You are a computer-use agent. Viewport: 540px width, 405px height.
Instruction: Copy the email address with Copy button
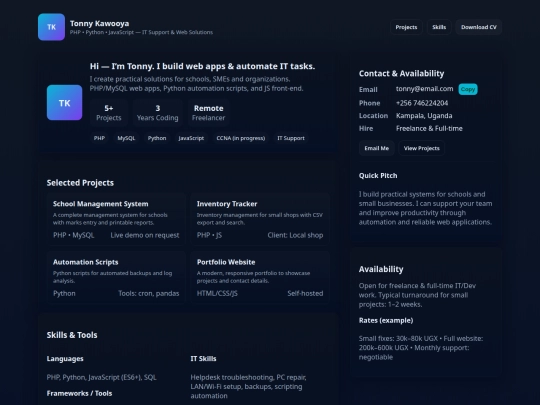tap(468, 89)
